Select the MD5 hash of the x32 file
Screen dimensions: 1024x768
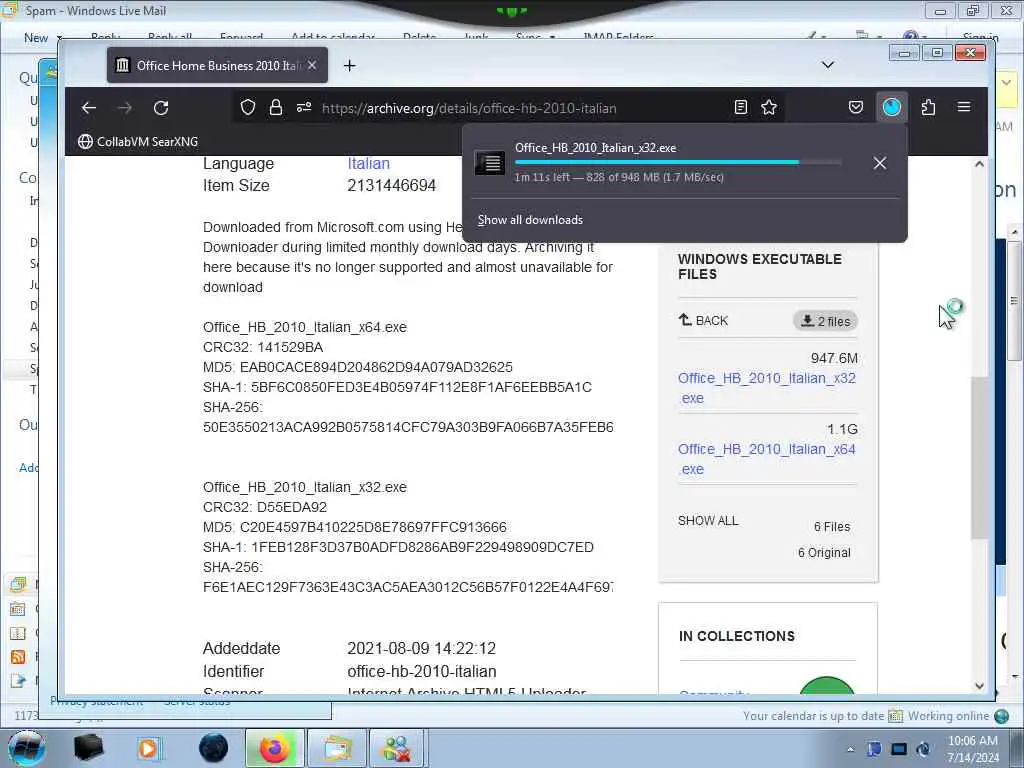click(x=373, y=528)
